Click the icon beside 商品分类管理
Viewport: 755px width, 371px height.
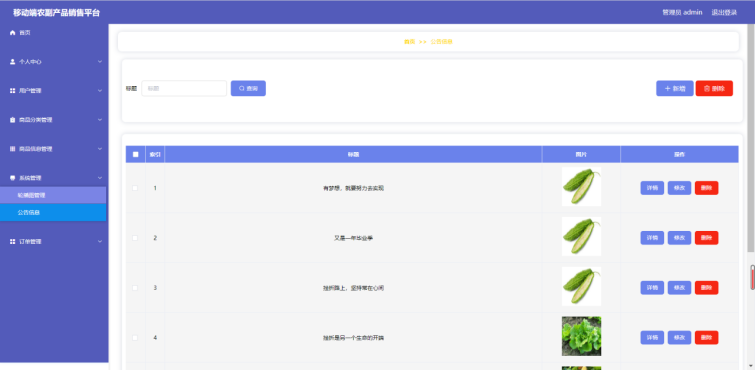coord(13,120)
